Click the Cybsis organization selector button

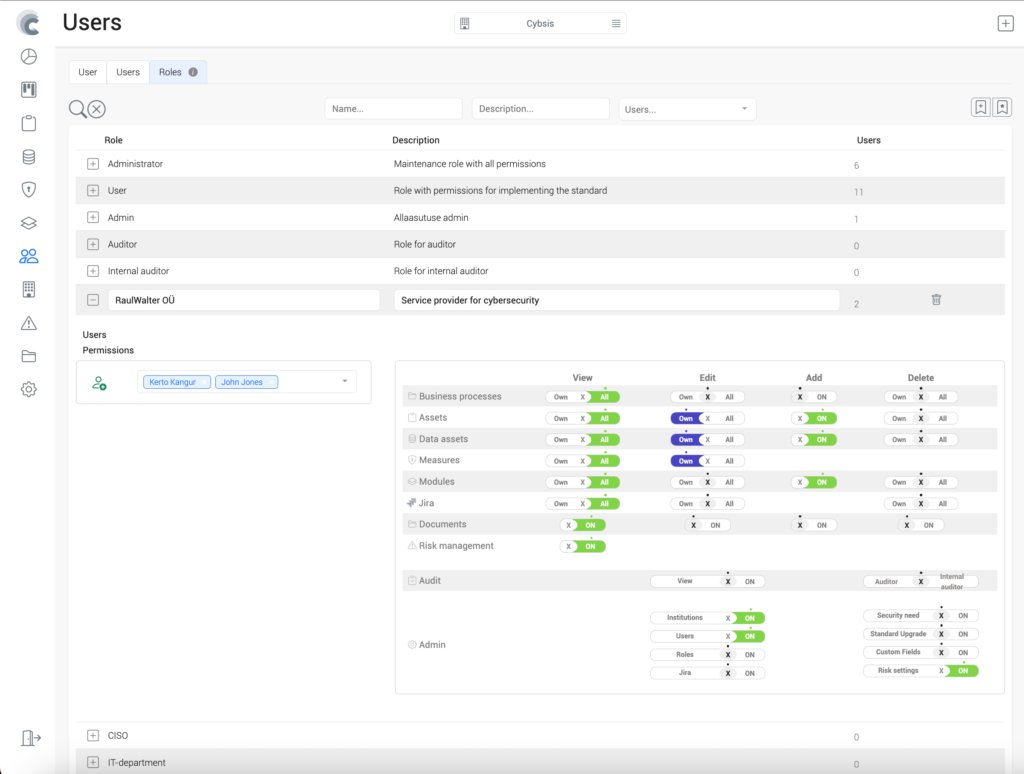point(540,23)
